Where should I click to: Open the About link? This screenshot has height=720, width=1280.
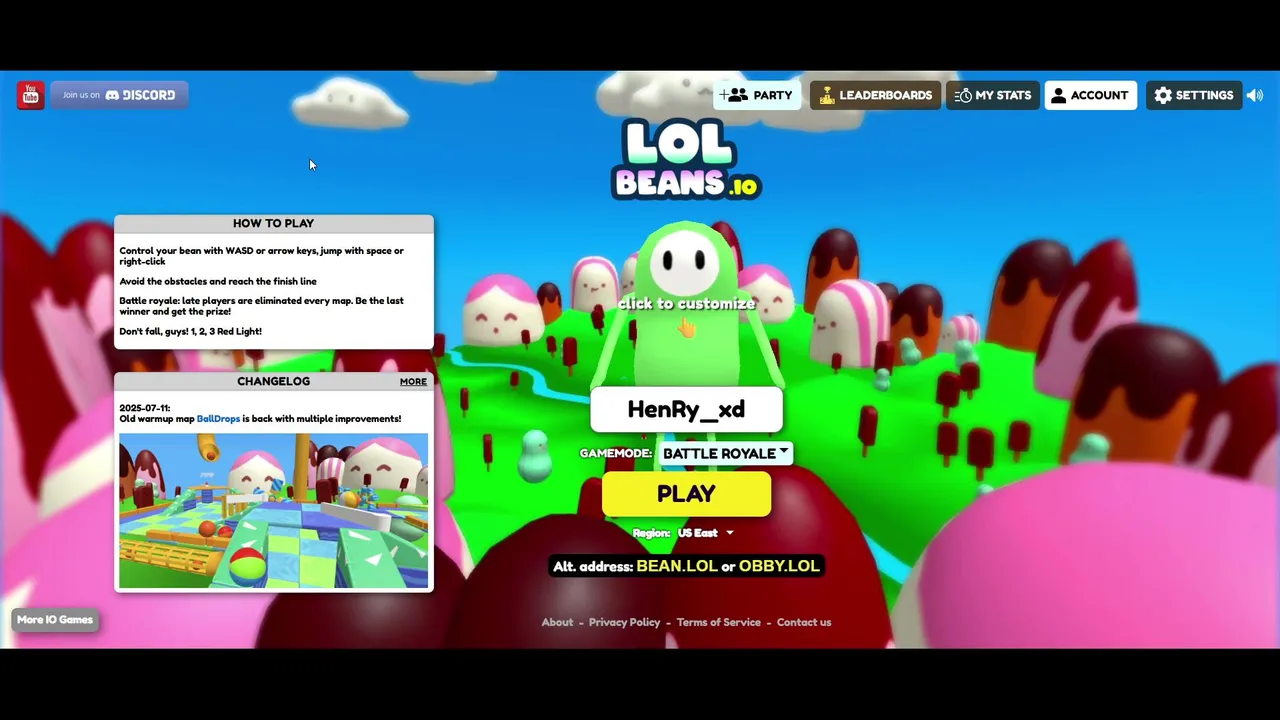click(557, 622)
